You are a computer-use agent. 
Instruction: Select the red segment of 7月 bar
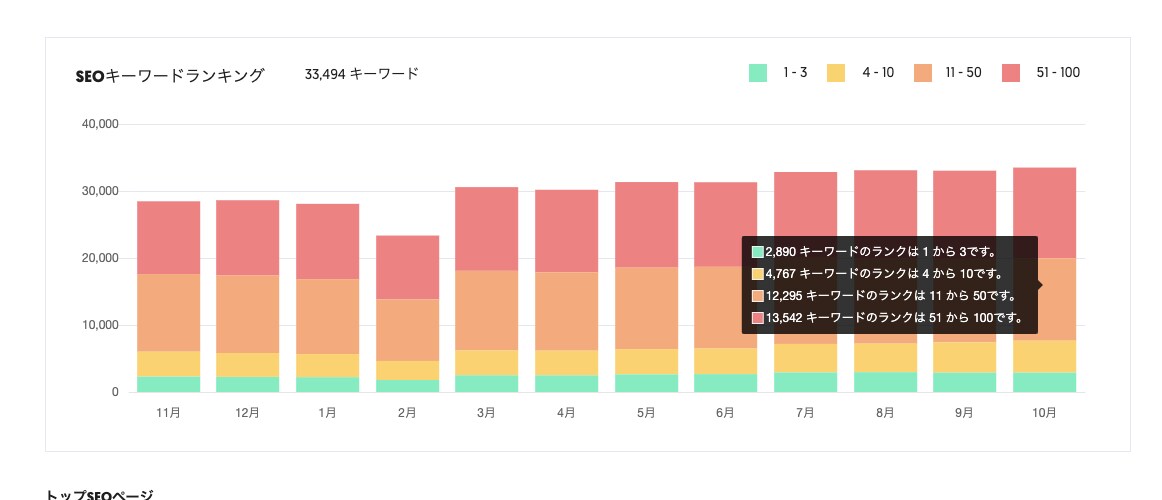tap(806, 204)
